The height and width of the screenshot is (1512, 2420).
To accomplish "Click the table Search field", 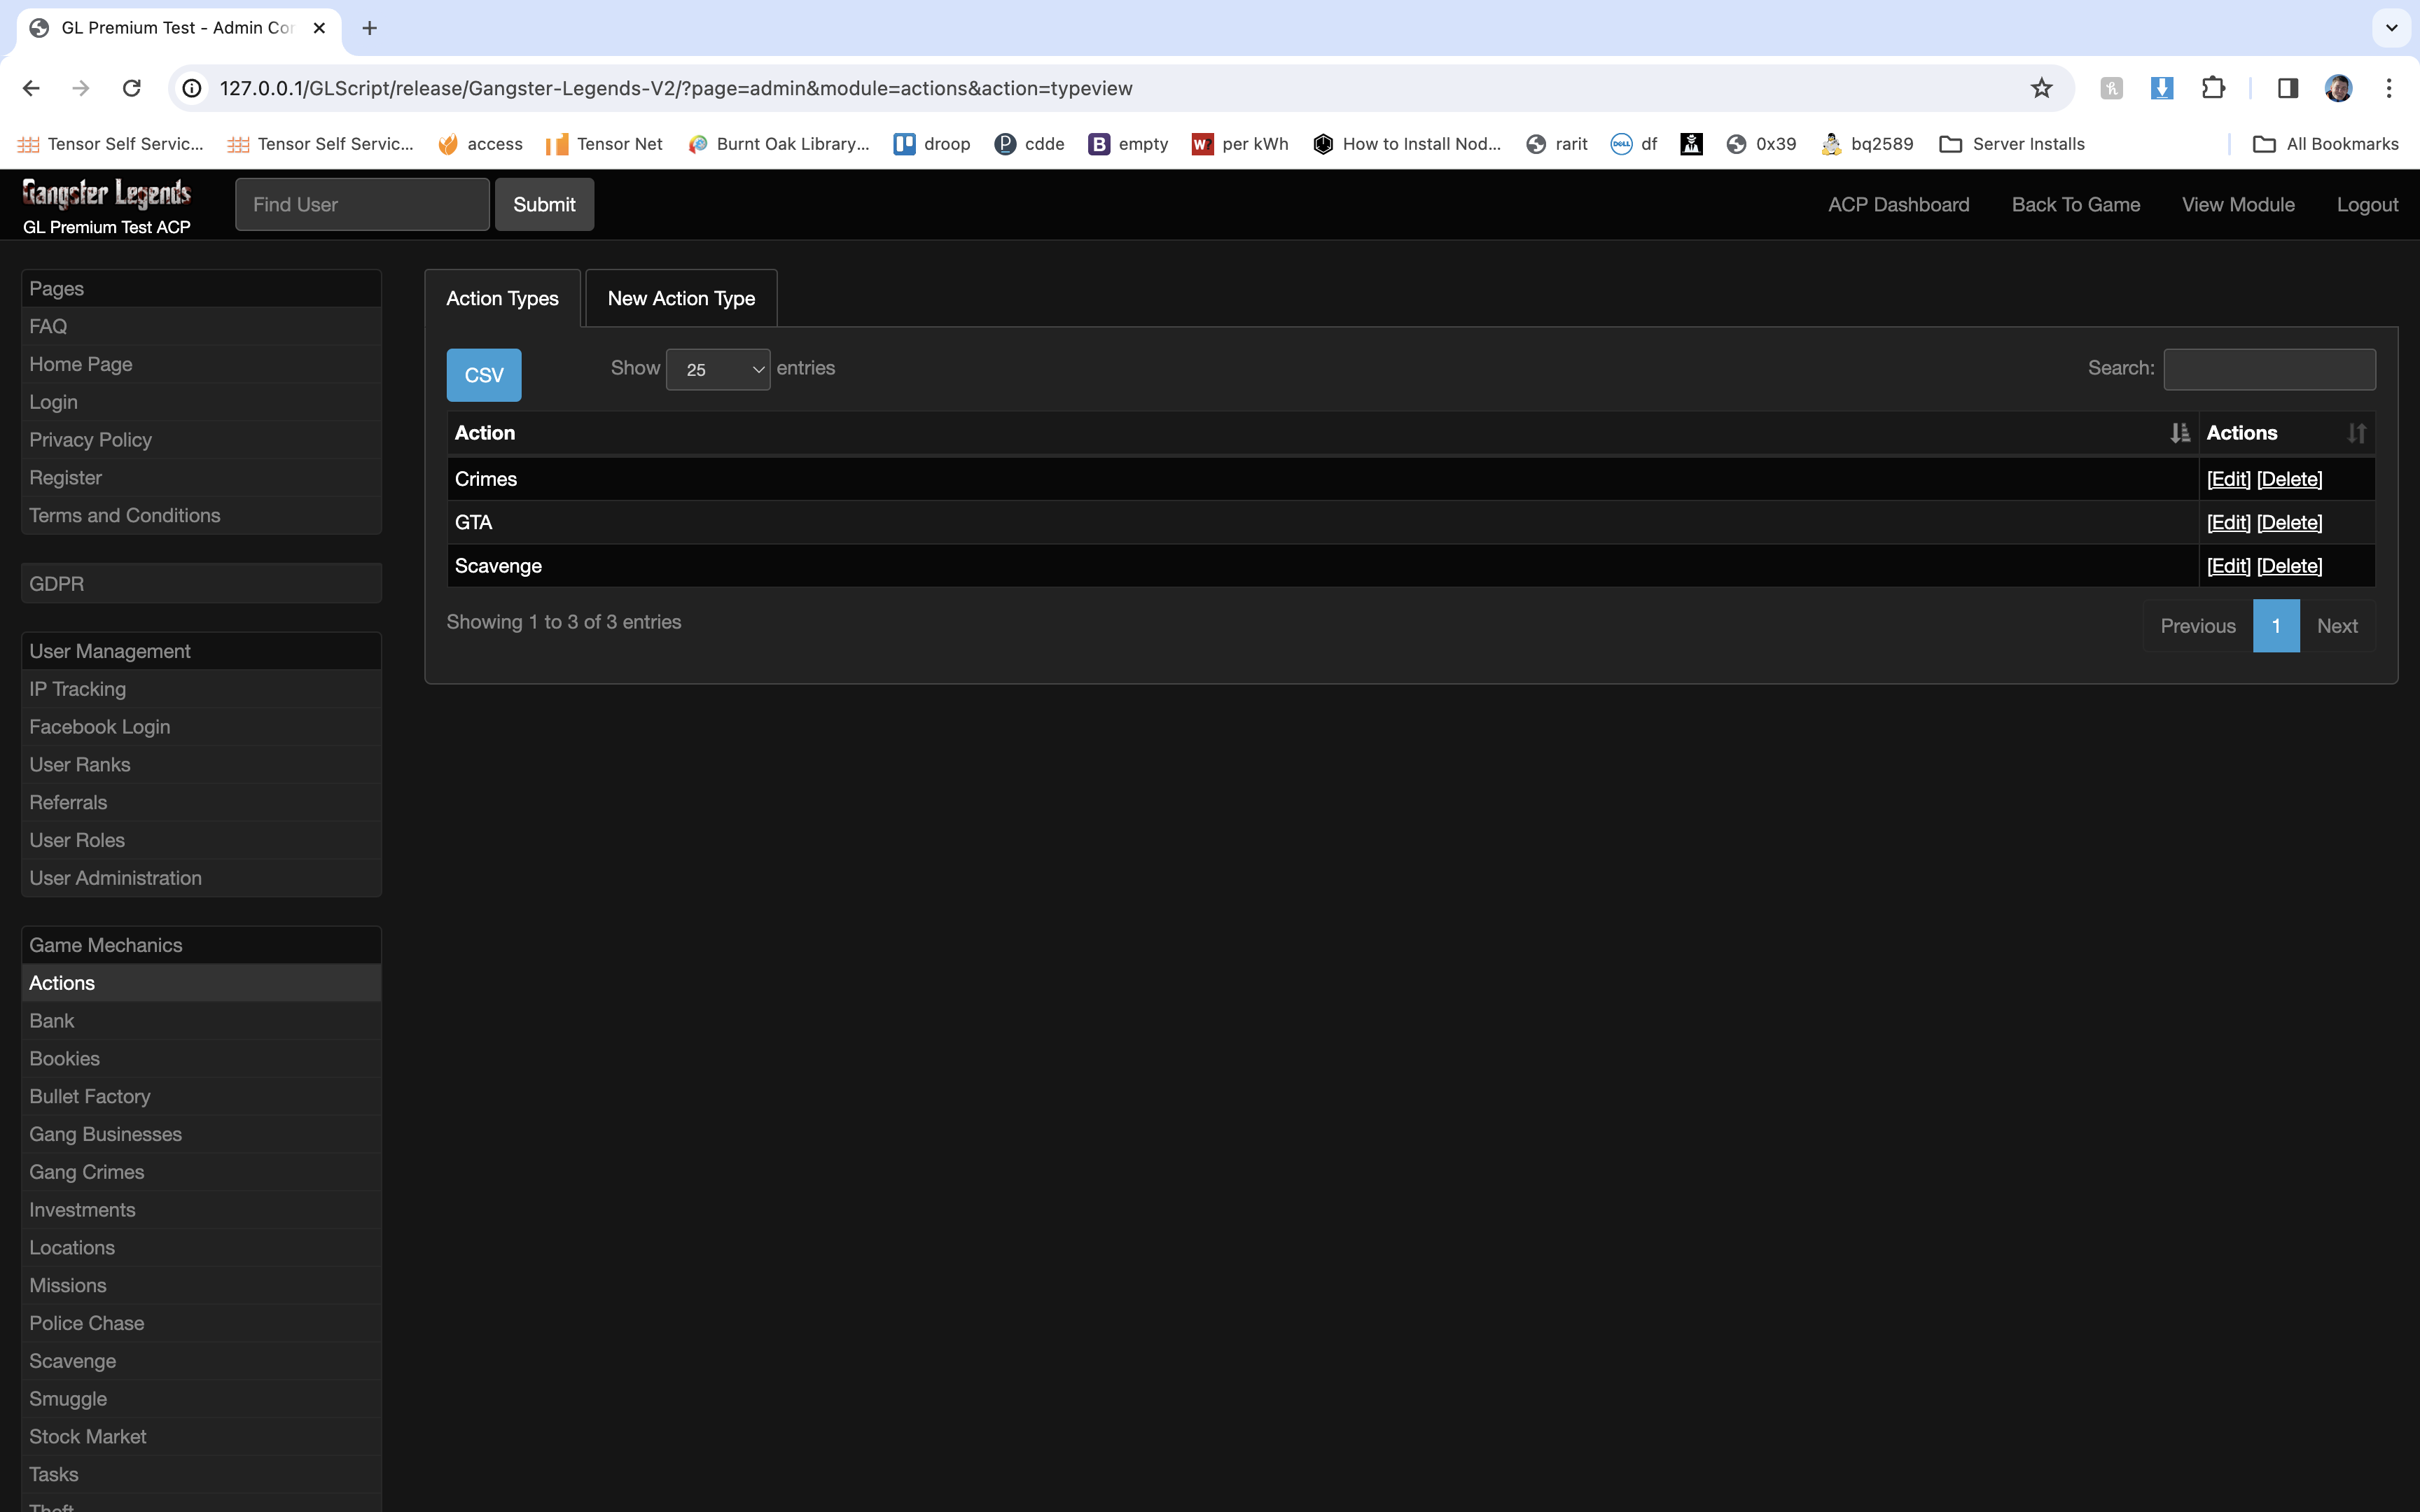I will point(2269,369).
